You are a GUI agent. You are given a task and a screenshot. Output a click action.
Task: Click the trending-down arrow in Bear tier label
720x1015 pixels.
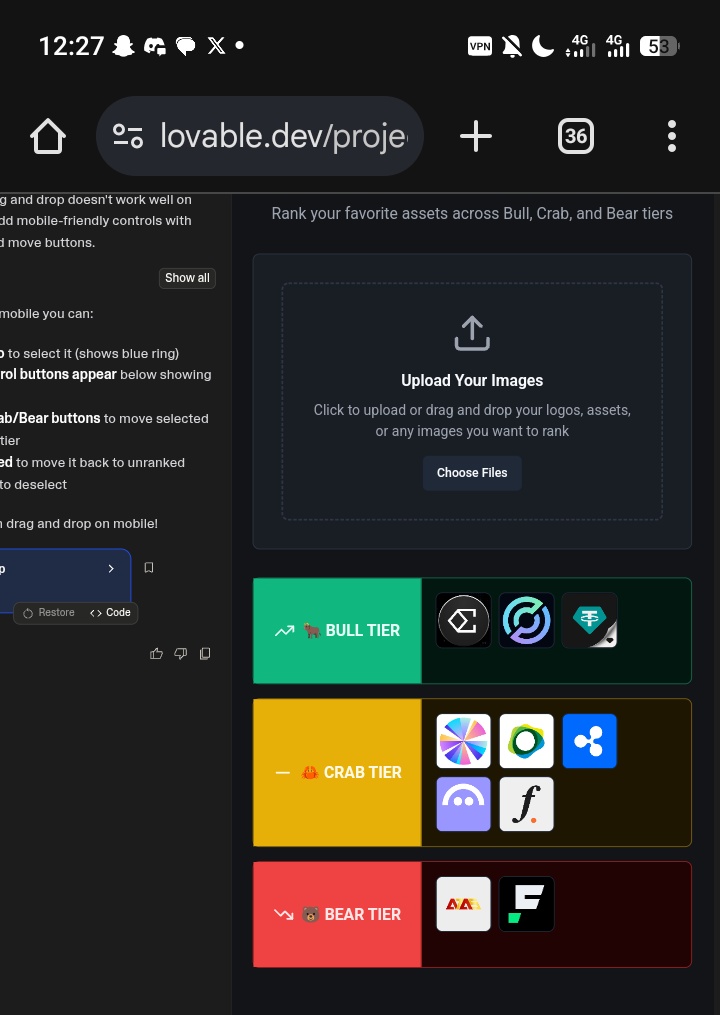pos(284,914)
